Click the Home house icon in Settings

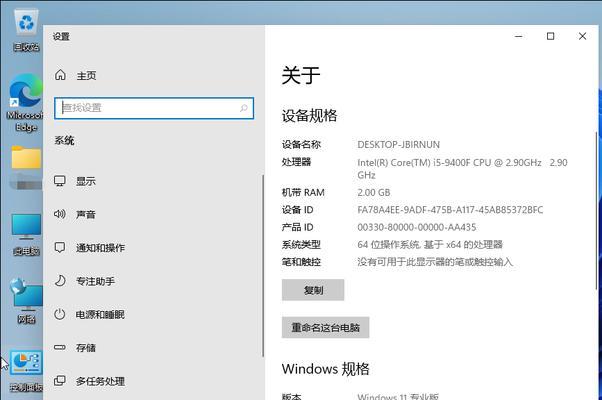pos(60,75)
